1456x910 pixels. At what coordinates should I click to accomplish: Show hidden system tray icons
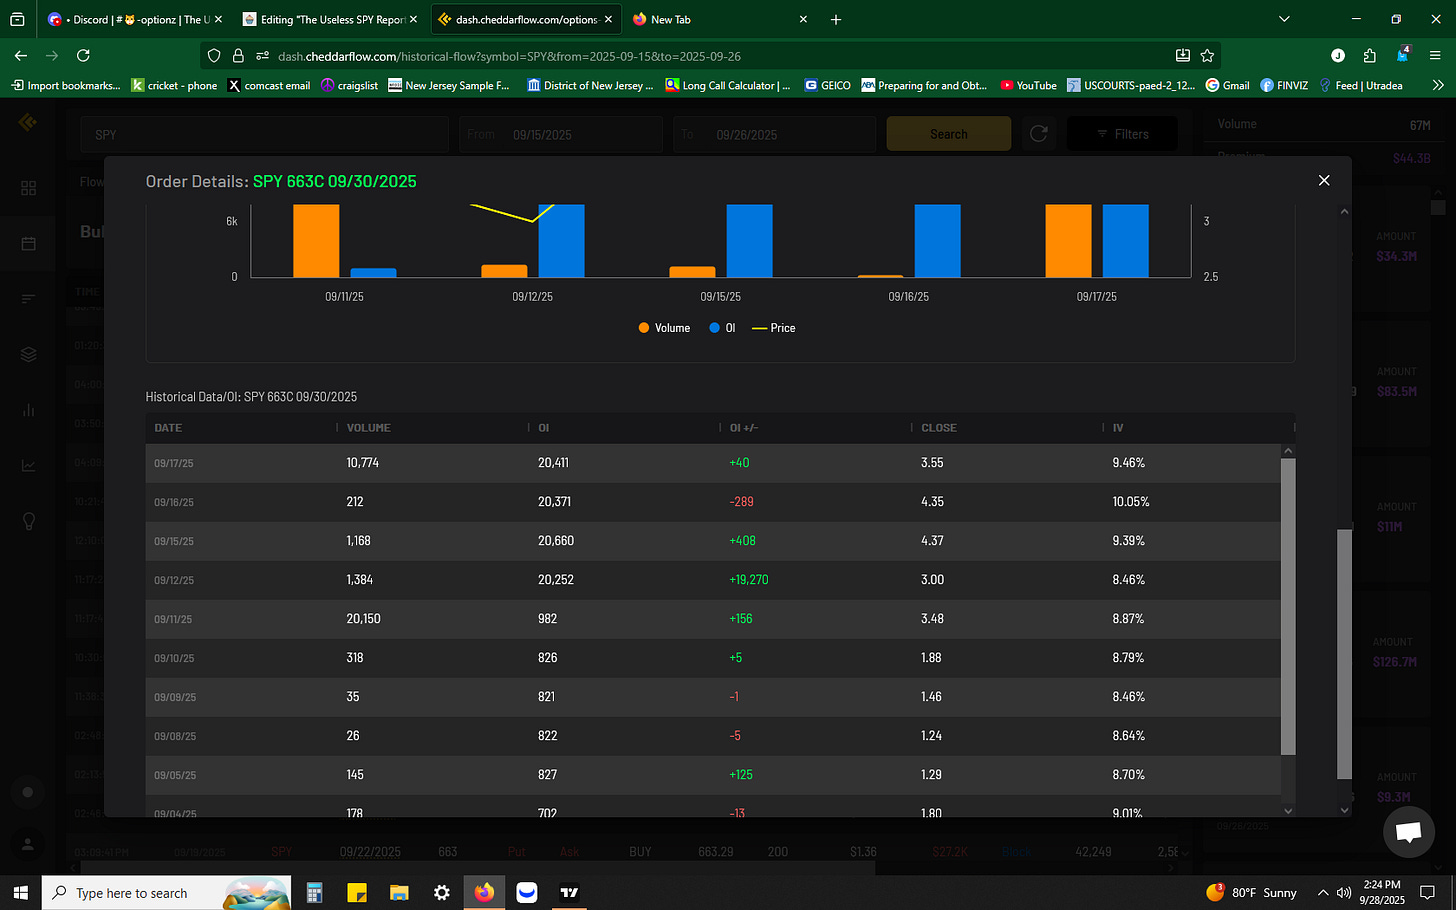(x=1323, y=892)
